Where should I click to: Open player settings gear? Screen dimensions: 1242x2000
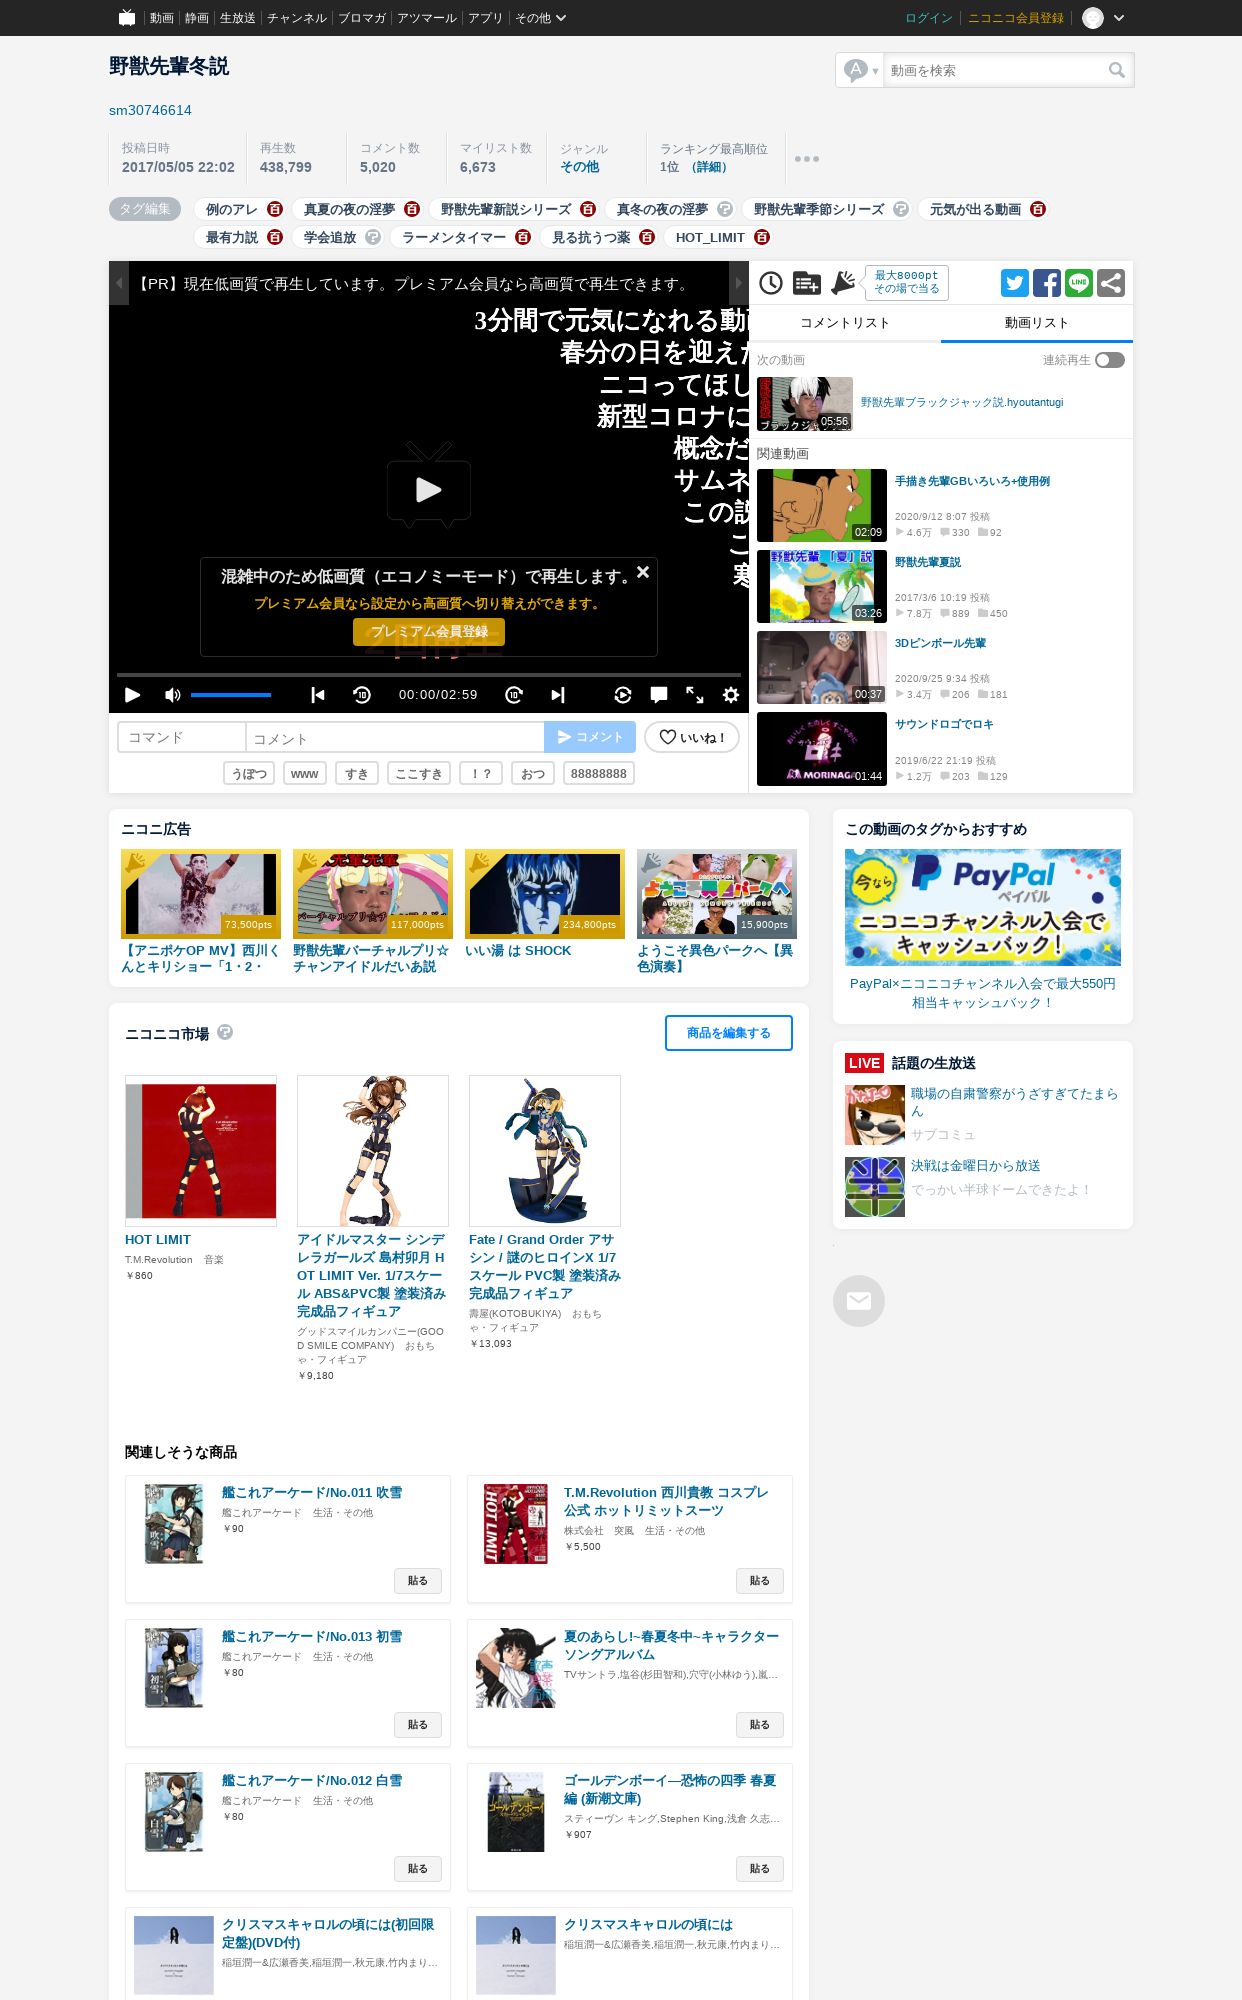point(731,695)
